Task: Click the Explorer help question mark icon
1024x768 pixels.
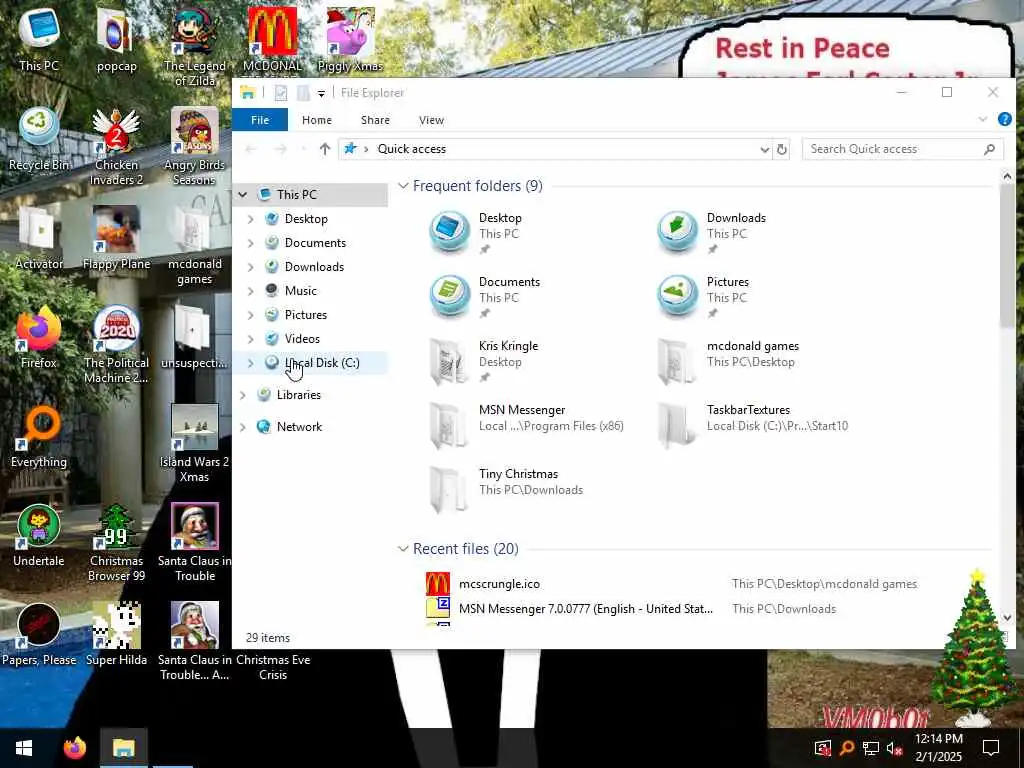Action: pyautogui.click(x=1004, y=120)
